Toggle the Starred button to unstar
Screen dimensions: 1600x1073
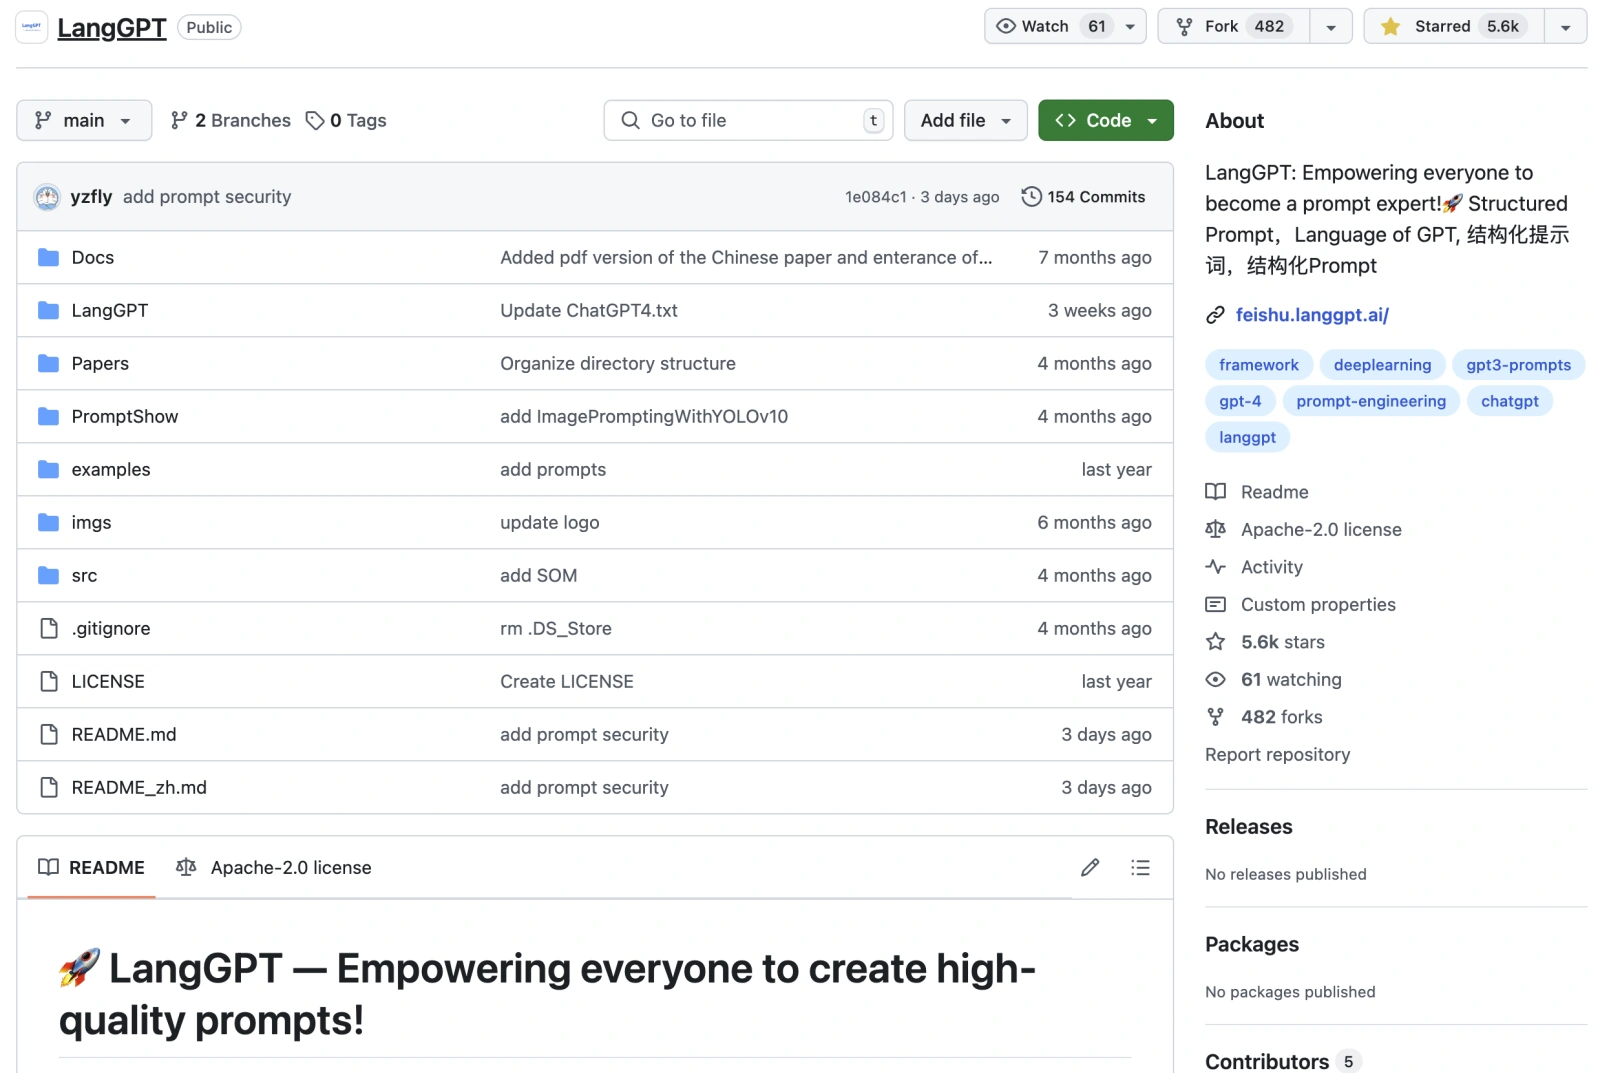[x=1455, y=27]
